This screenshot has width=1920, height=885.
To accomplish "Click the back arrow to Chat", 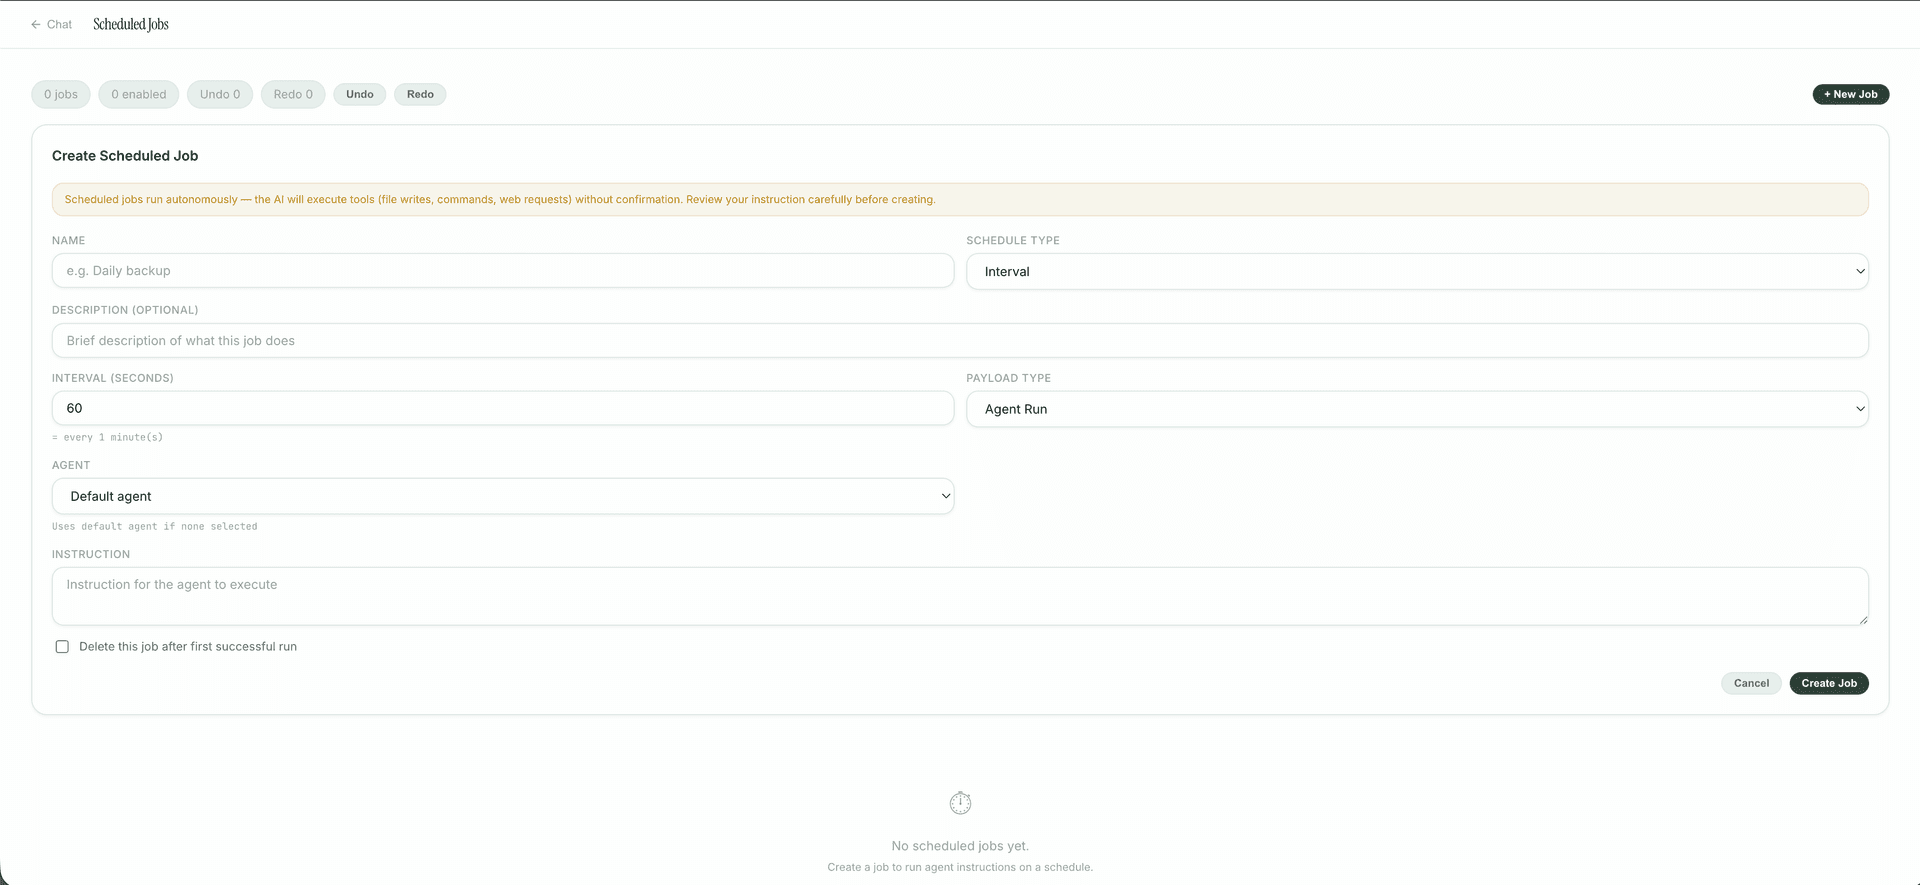I will coord(36,24).
